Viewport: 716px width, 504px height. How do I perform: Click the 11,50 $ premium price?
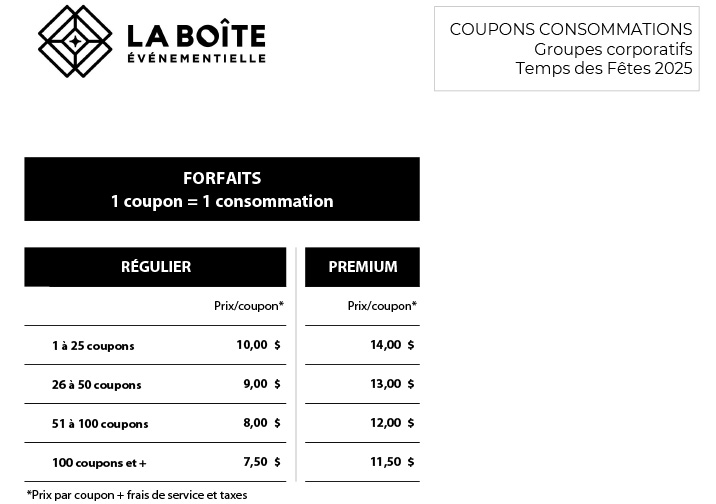391,462
